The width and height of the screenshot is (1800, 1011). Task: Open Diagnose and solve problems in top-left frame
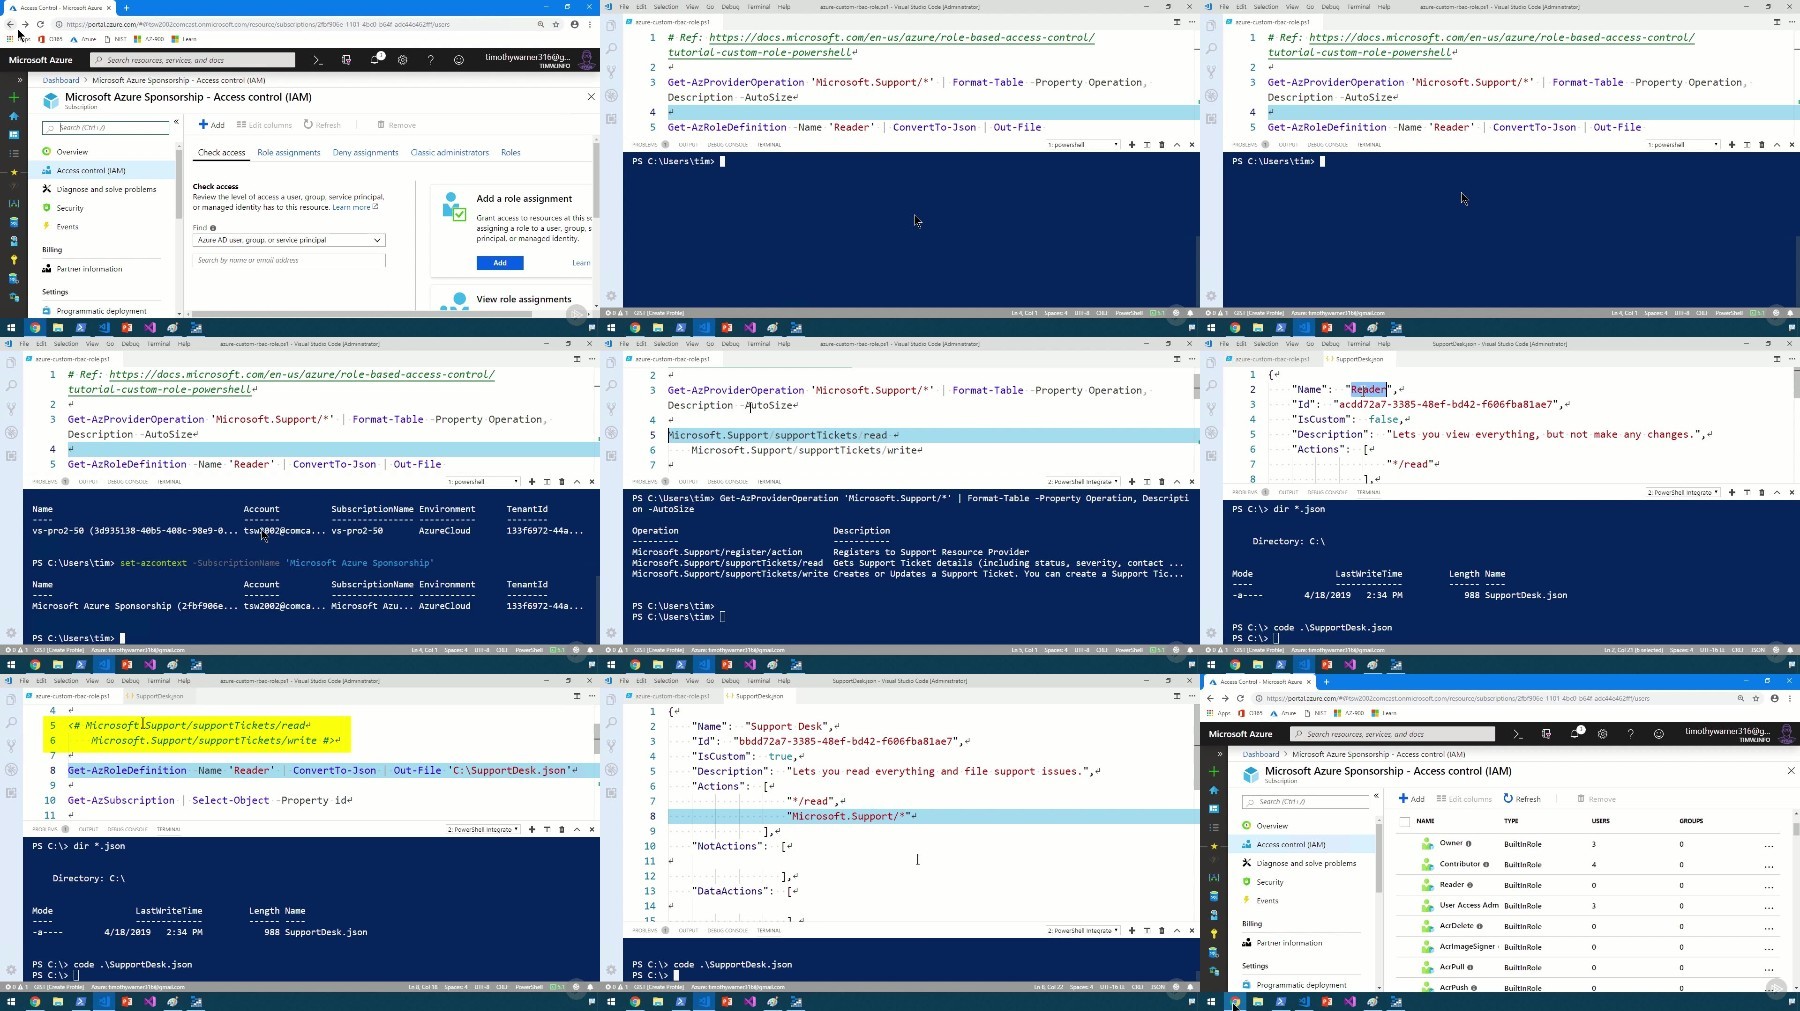coord(106,189)
